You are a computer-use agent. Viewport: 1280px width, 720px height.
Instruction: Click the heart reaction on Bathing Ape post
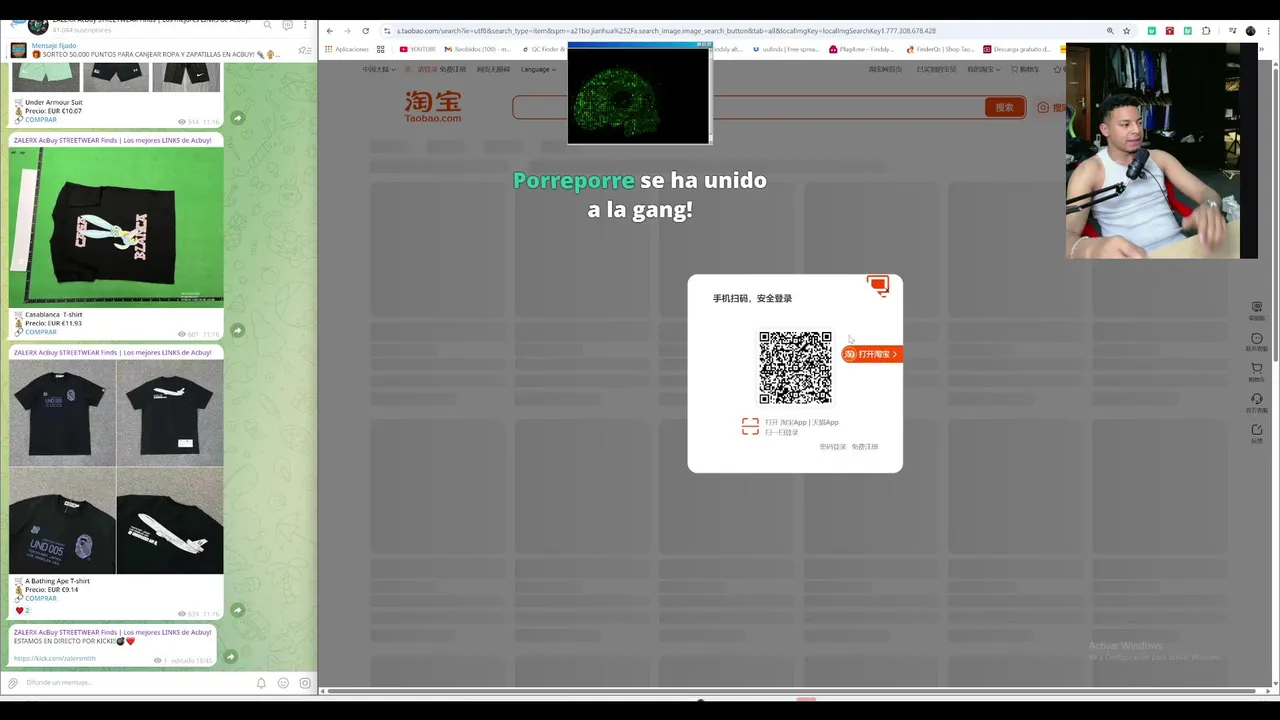coord(22,610)
